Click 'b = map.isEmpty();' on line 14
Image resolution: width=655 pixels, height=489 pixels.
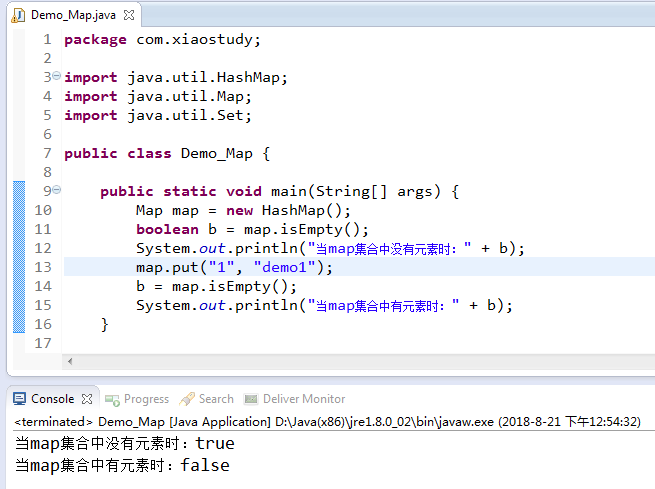tap(216, 286)
